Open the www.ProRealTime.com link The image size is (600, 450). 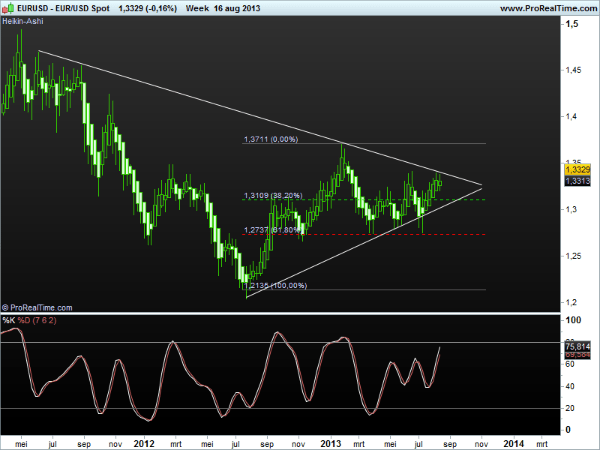[549, 8]
